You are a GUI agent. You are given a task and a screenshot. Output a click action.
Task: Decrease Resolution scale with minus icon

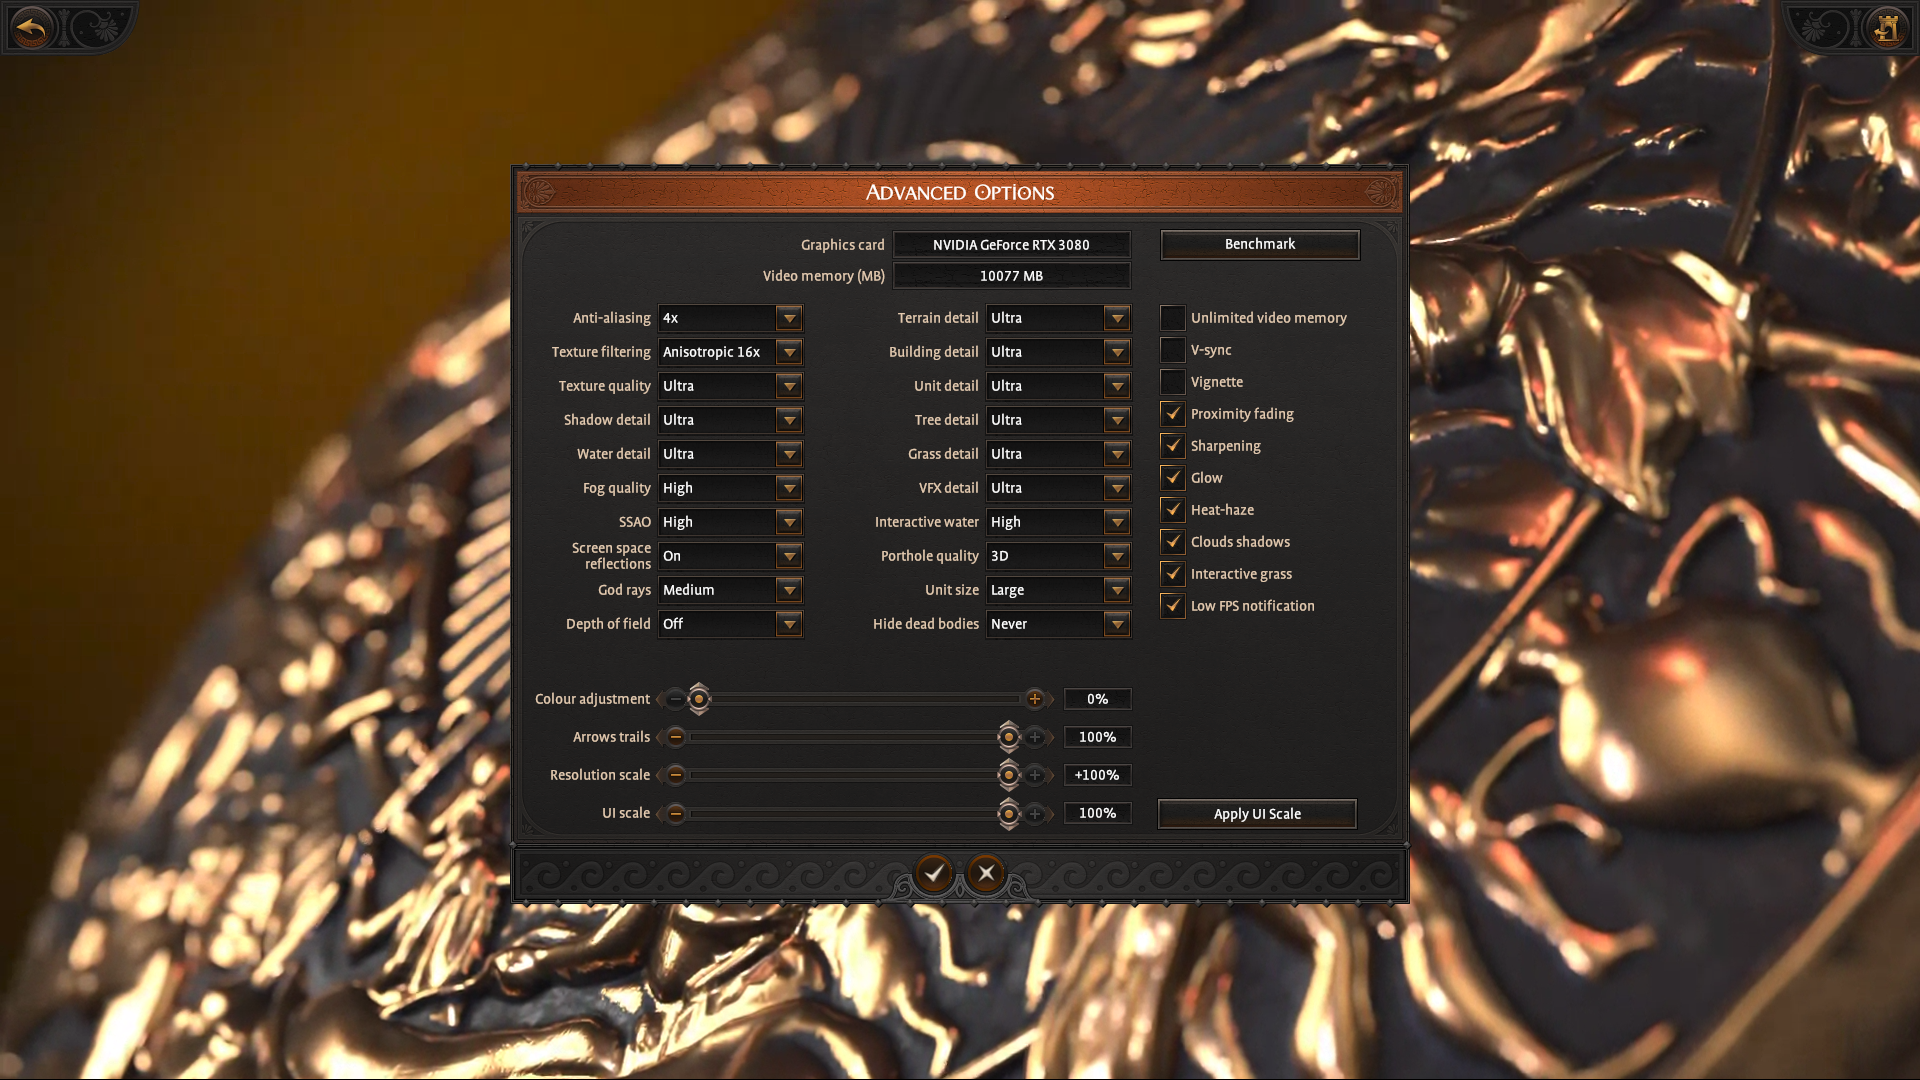pos(676,775)
